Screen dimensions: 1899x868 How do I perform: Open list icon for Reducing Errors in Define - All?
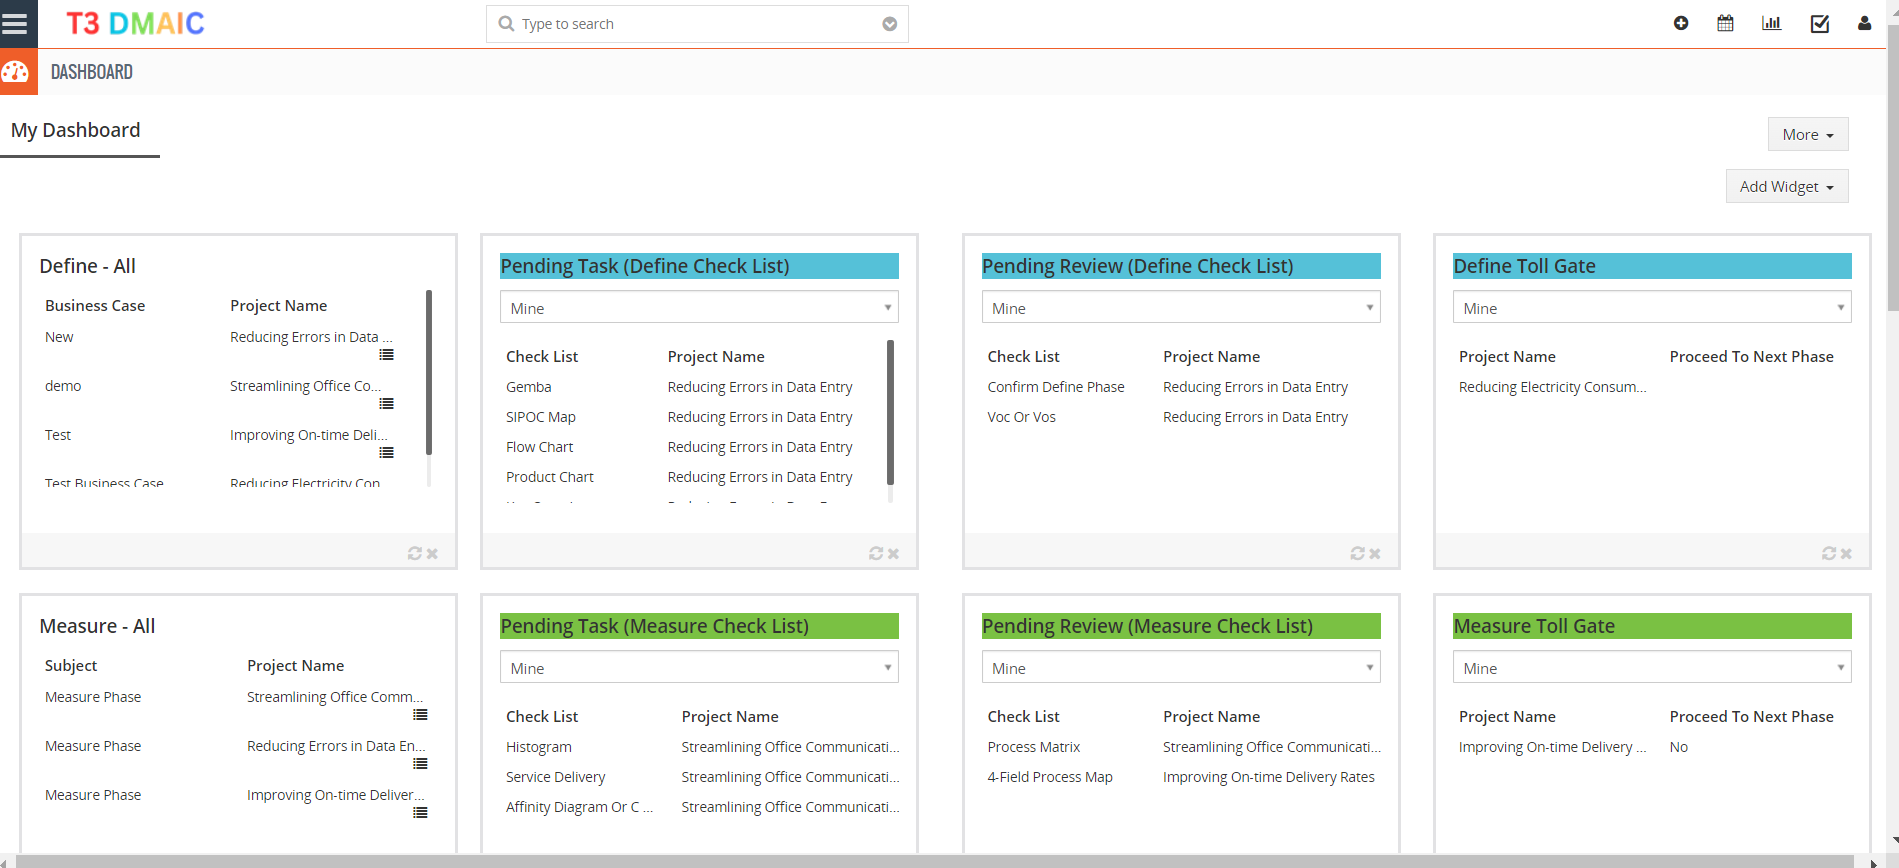coord(387,355)
